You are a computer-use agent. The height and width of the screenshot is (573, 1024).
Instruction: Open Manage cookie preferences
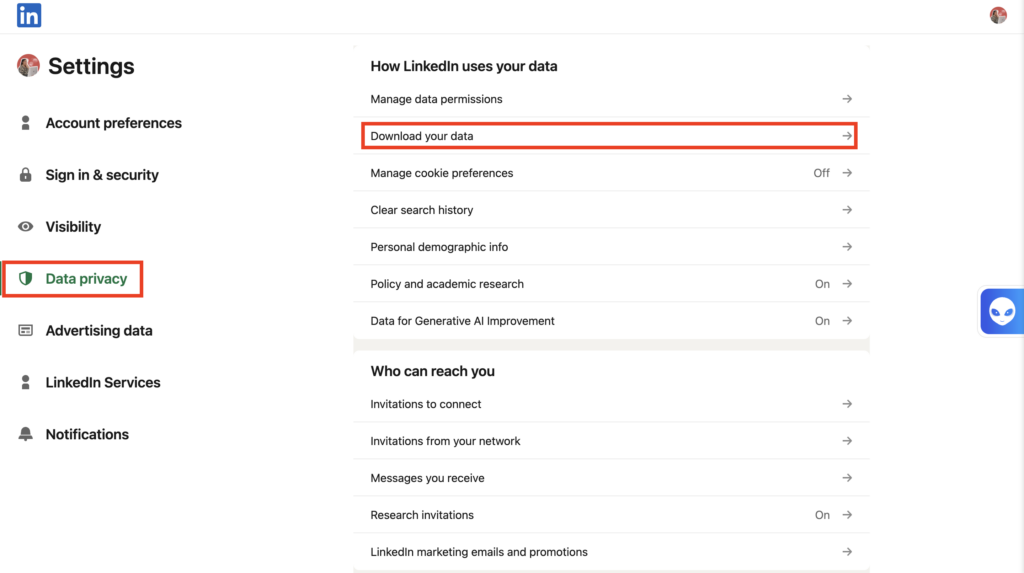tap(611, 173)
